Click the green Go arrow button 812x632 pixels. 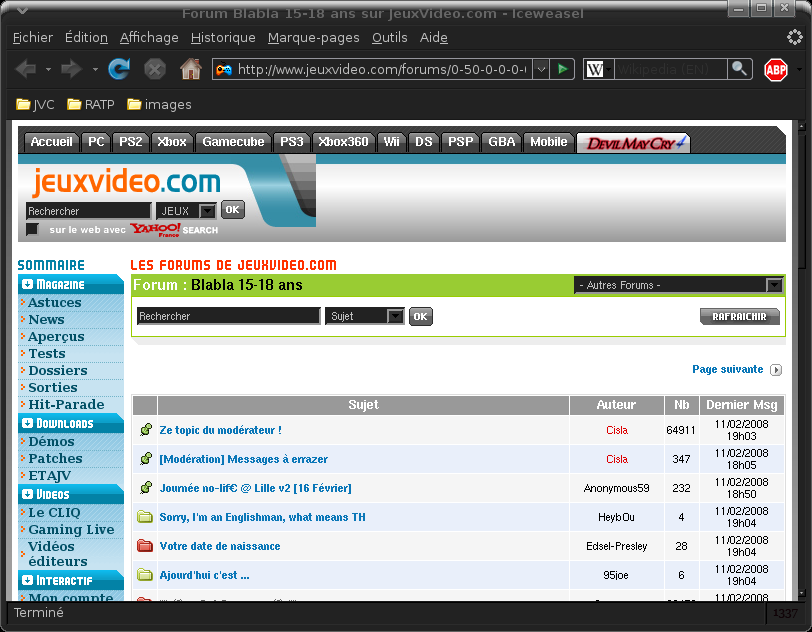click(562, 69)
